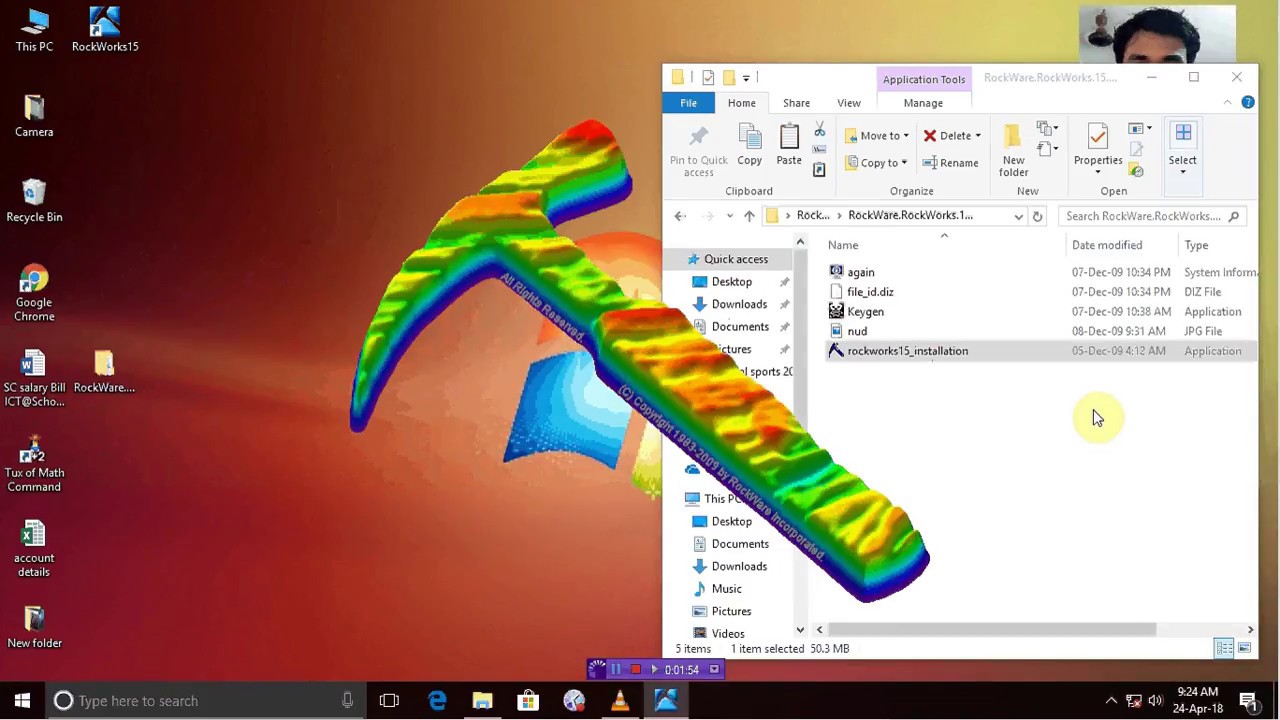Open Videos in the navigation pane

[x=728, y=634]
